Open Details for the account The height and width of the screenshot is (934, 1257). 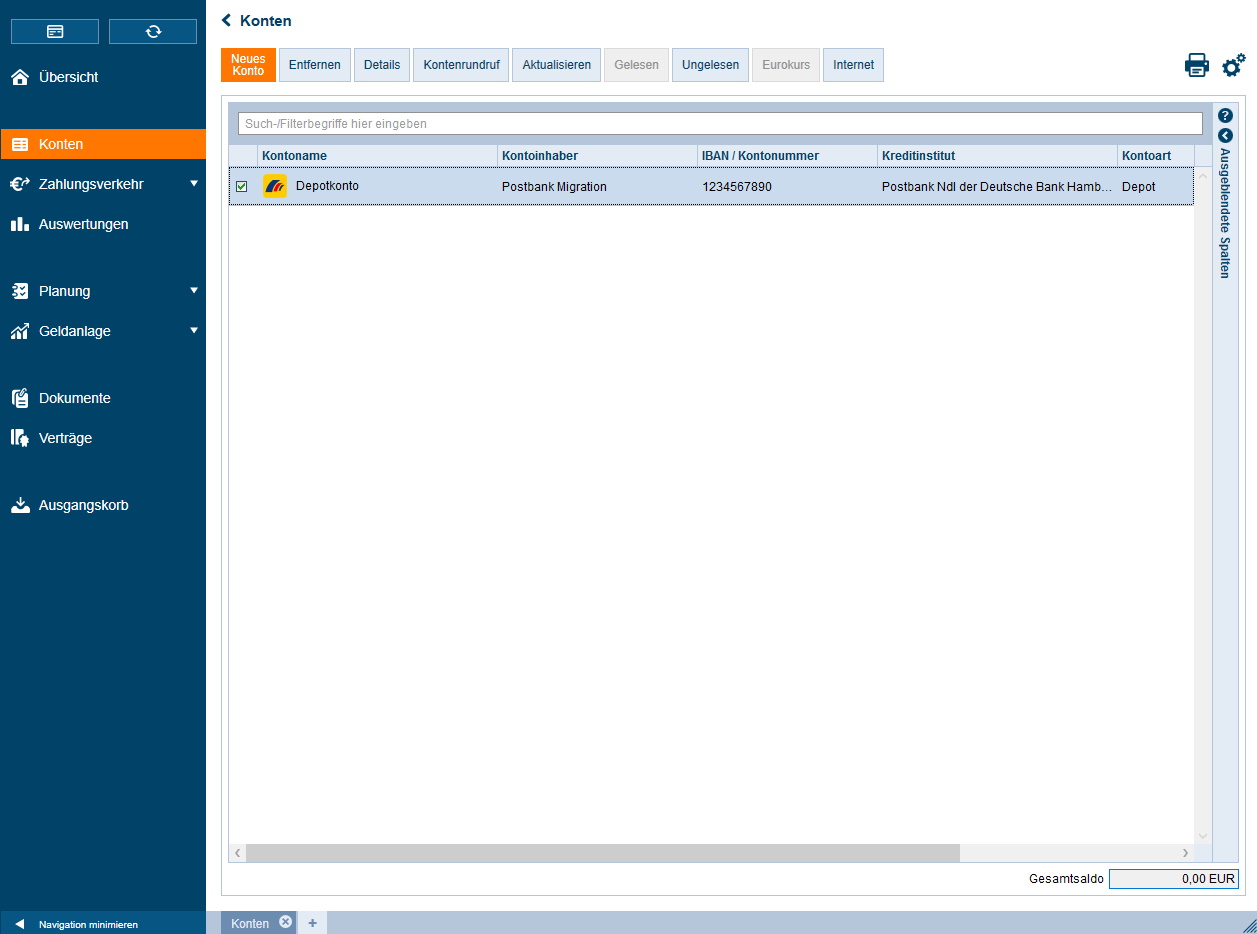coord(382,65)
